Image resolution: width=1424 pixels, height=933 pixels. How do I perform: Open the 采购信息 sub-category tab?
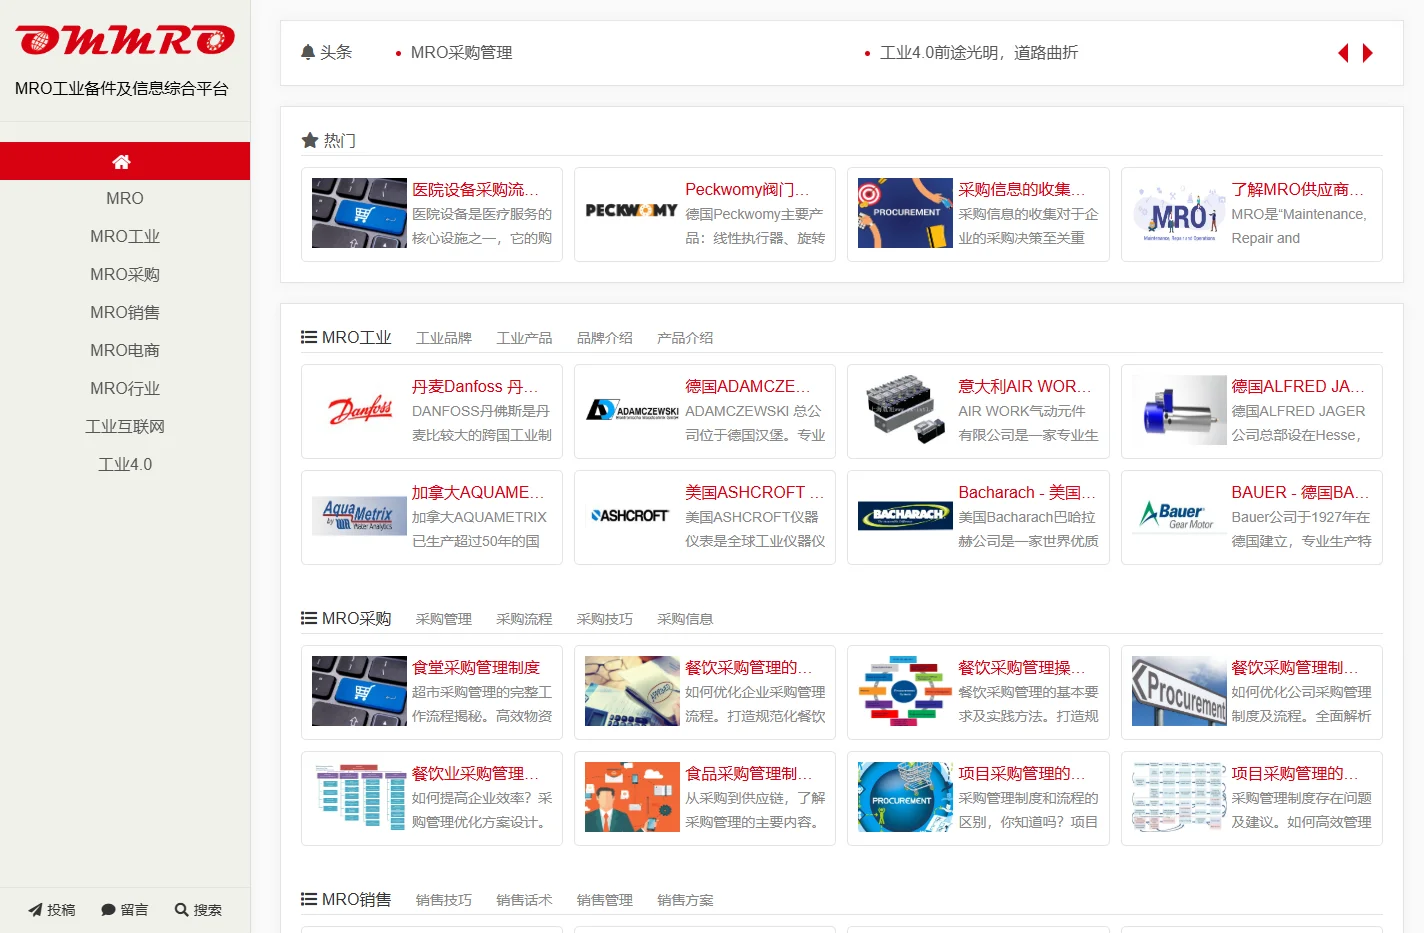685,619
